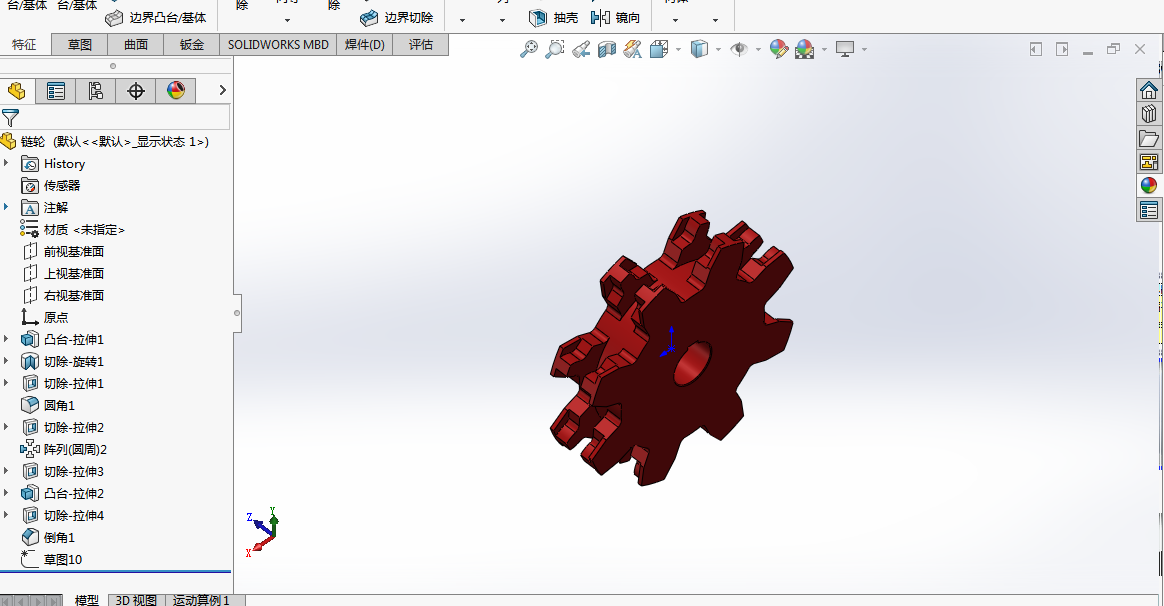Image resolution: width=1164 pixels, height=606 pixels.
Task: Expand the 切除-旋转1 feature
Action: pyautogui.click(x=7, y=361)
